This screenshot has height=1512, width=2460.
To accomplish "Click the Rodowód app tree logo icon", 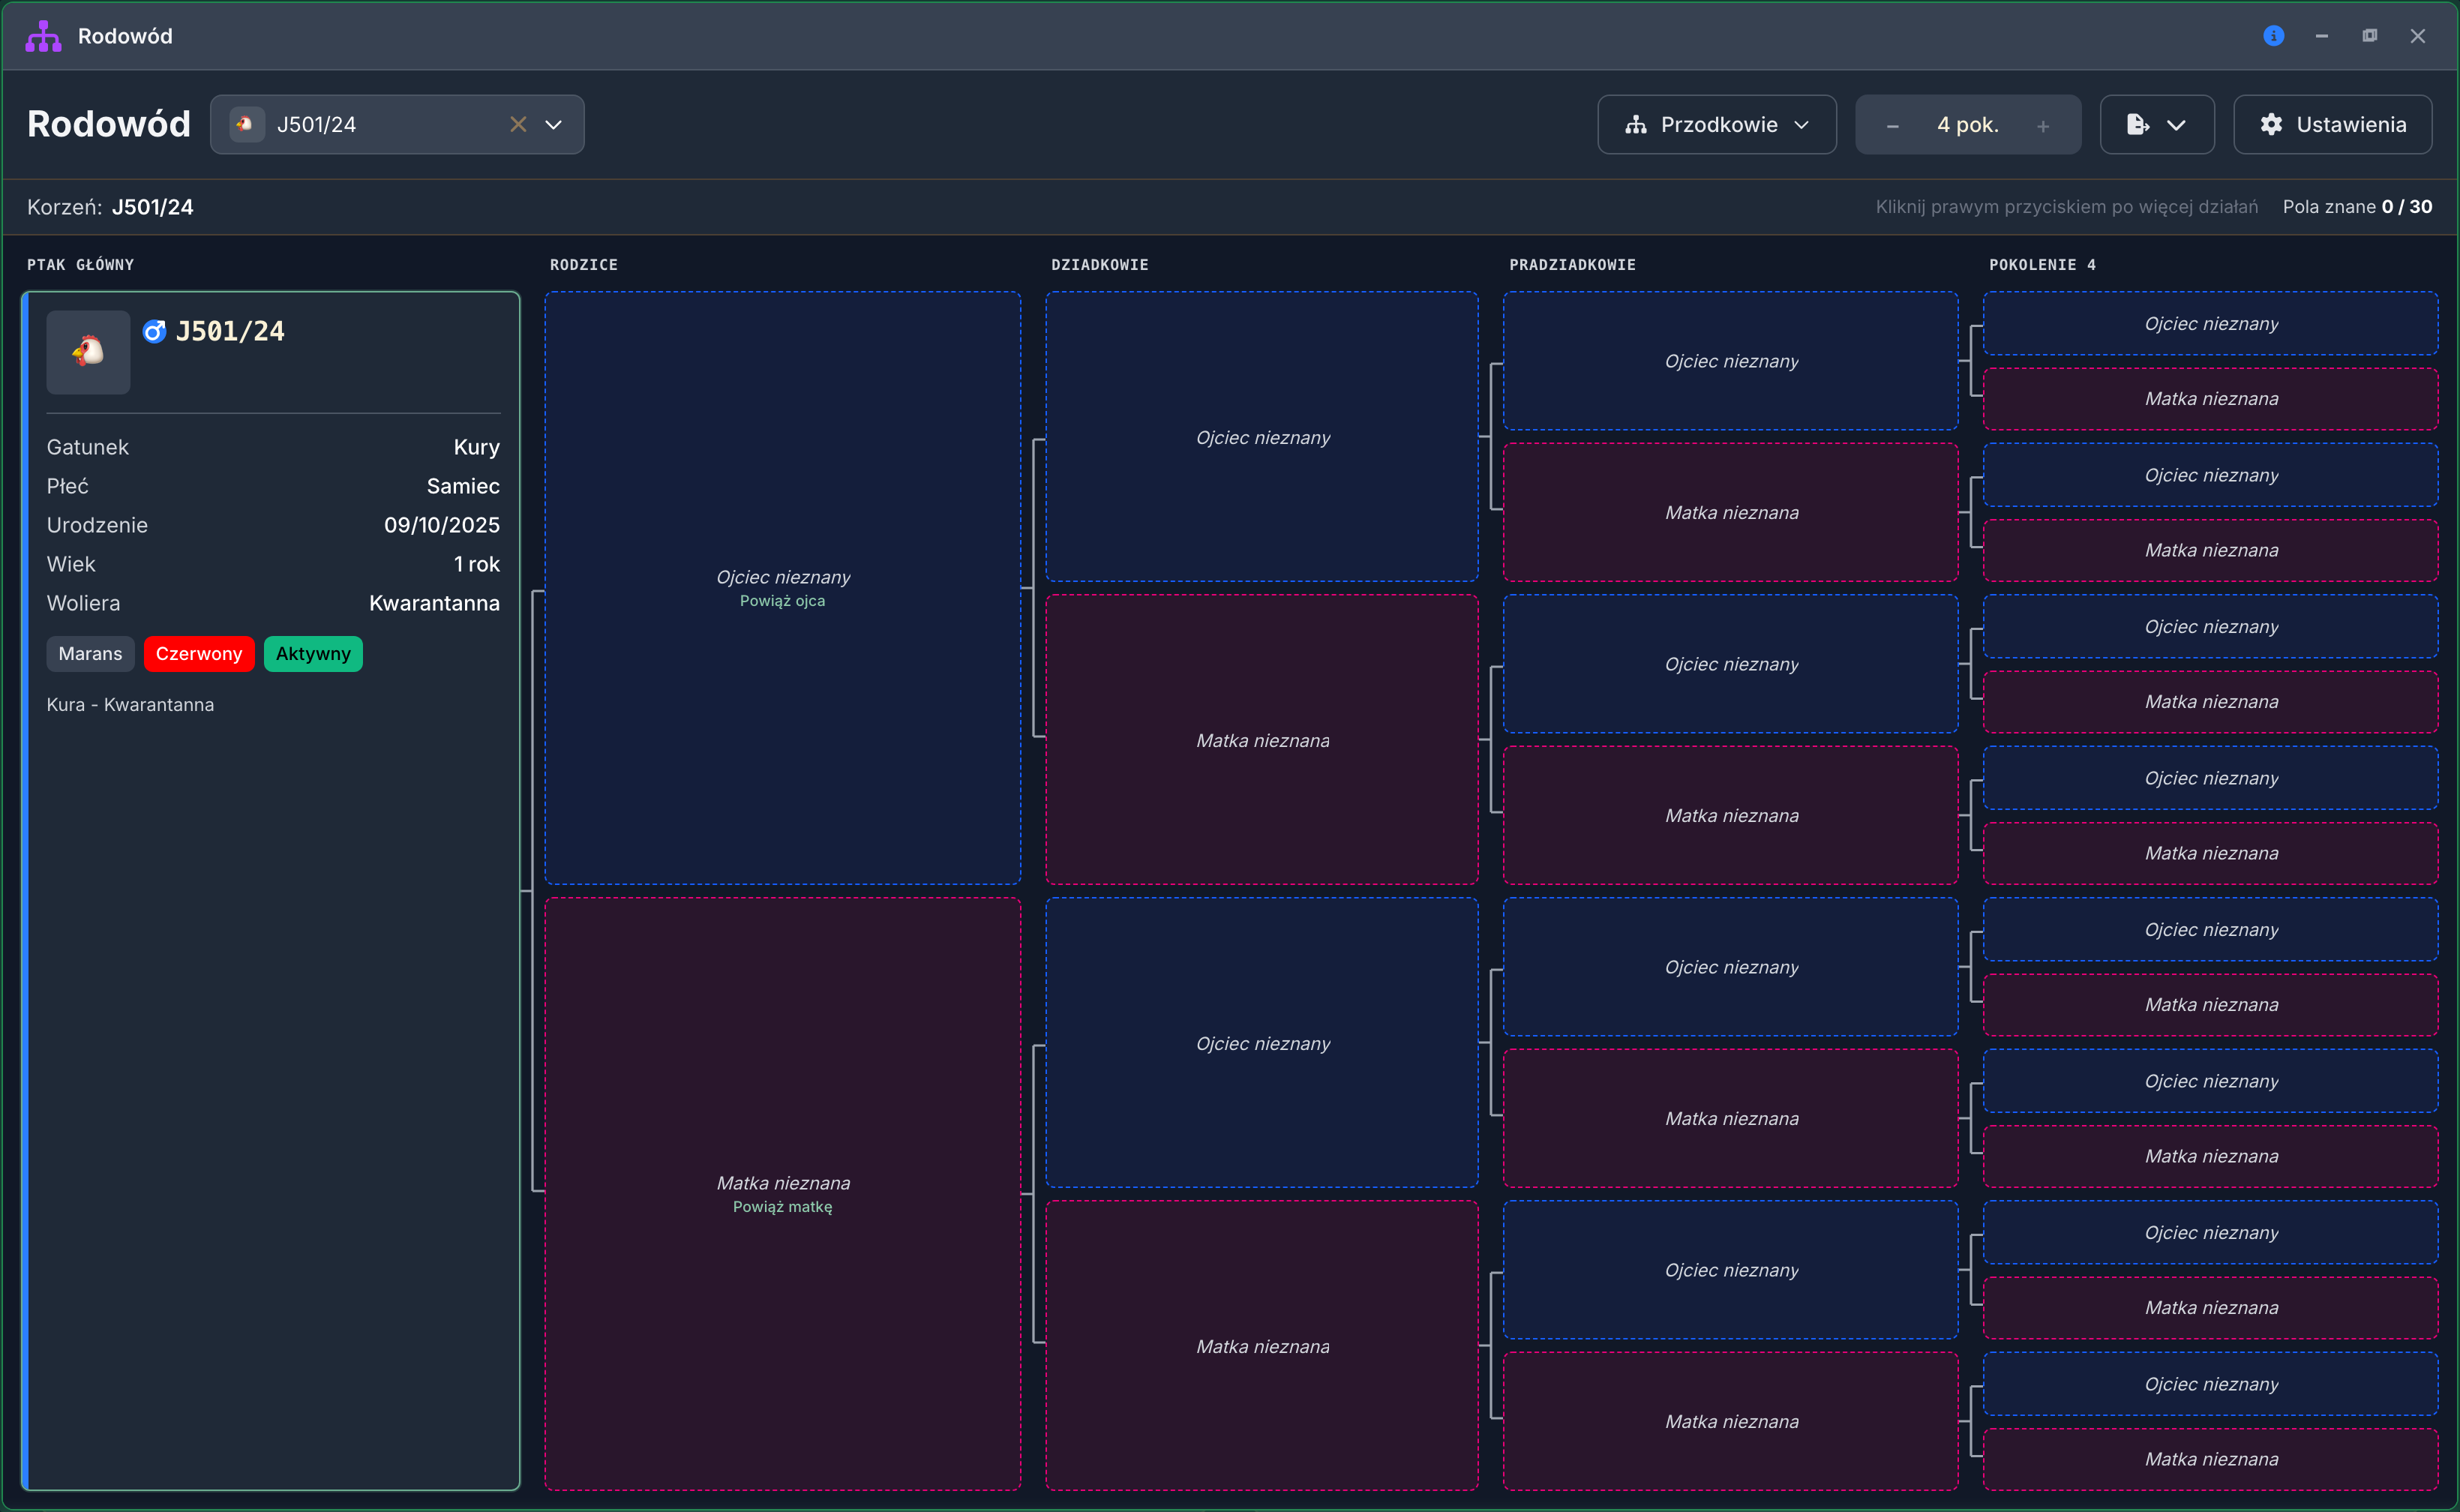I will 43,36.
